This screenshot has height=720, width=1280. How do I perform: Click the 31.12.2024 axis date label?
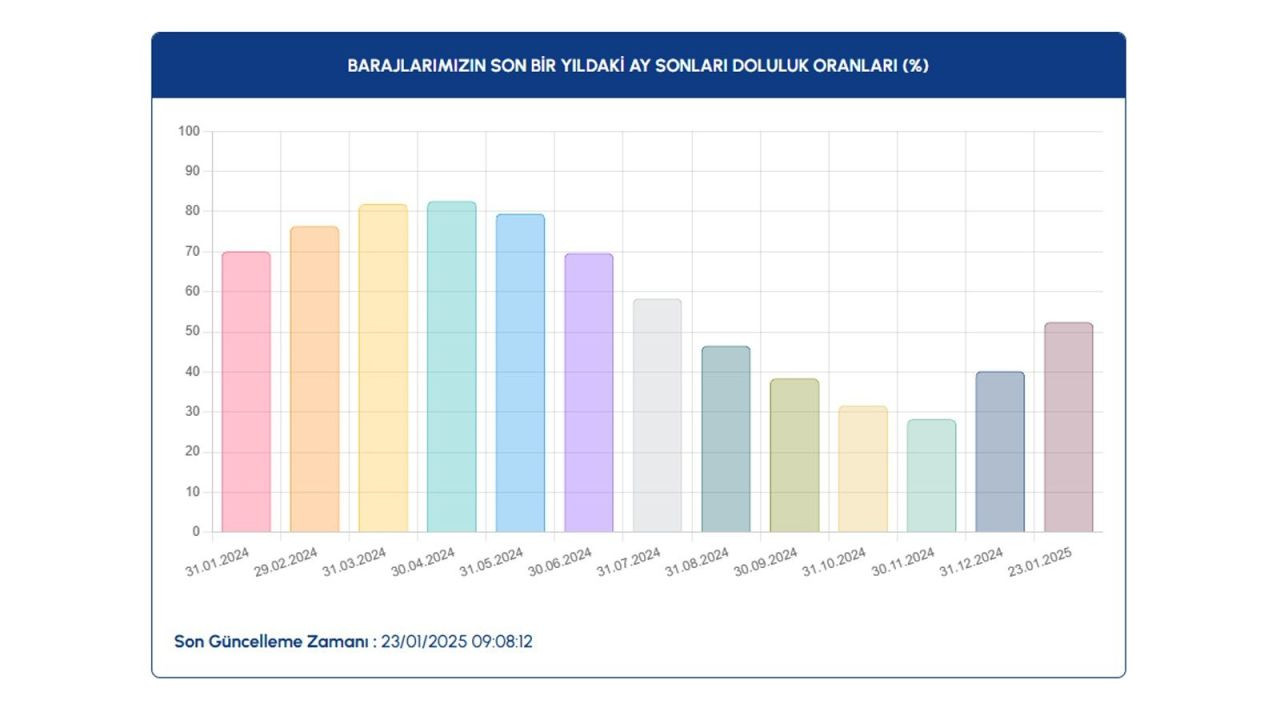(971, 563)
